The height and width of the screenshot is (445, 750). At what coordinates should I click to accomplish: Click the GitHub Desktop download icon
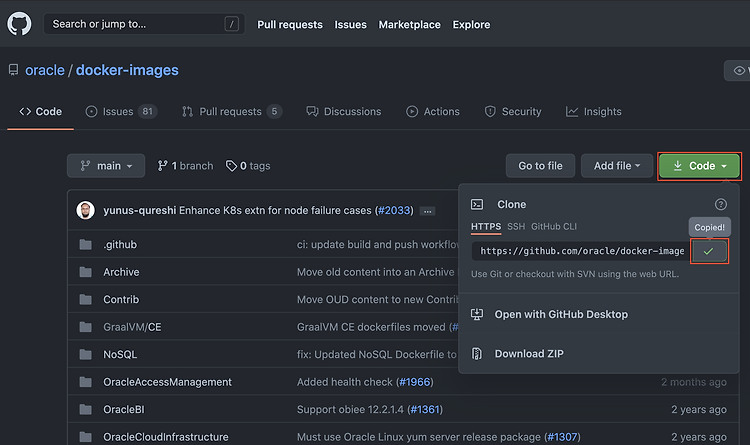click(477, 314)
